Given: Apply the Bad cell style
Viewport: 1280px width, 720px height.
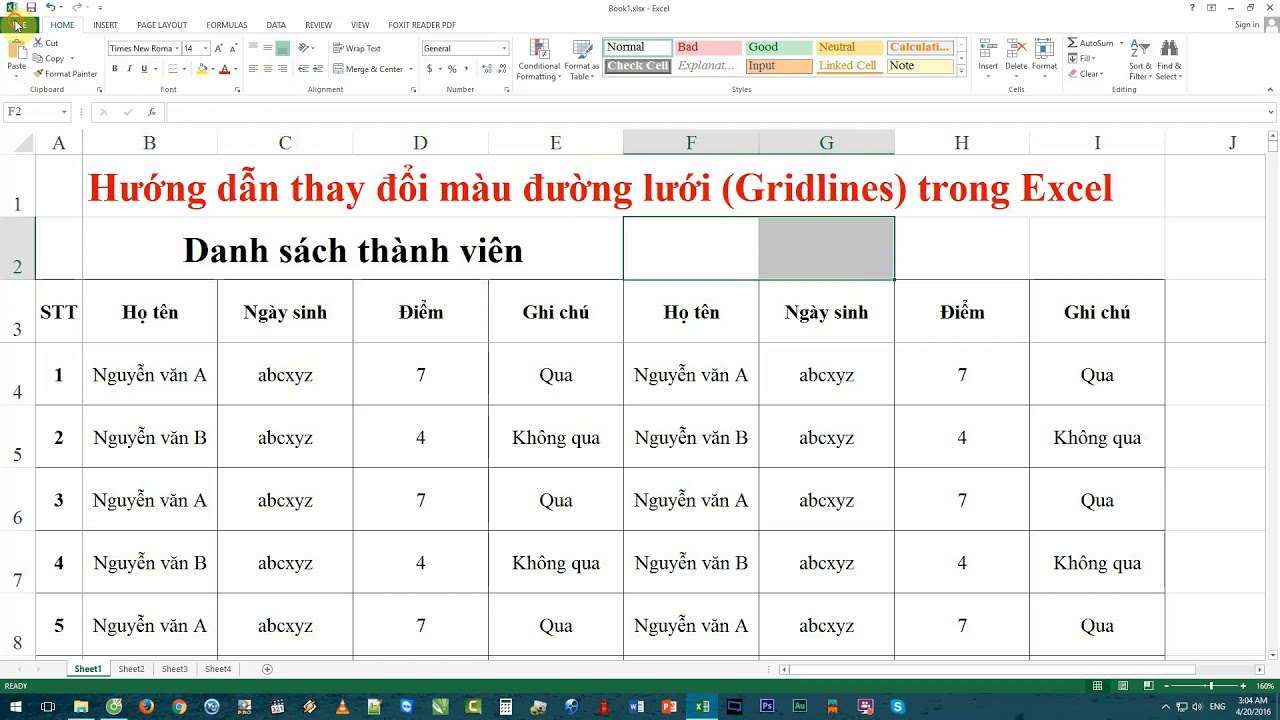Looking at the screenshot, I should [x=708, y=47].
